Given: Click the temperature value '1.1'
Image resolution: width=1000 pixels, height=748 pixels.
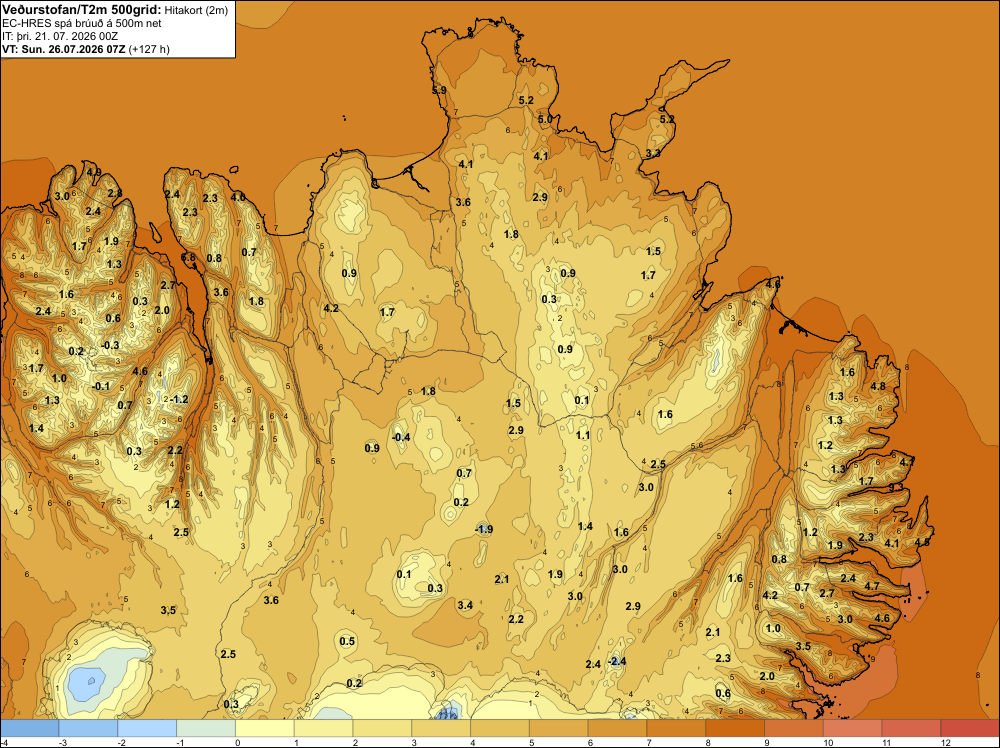Looking at the screenshot, I should pyautogui.click(x=583, y=435).
